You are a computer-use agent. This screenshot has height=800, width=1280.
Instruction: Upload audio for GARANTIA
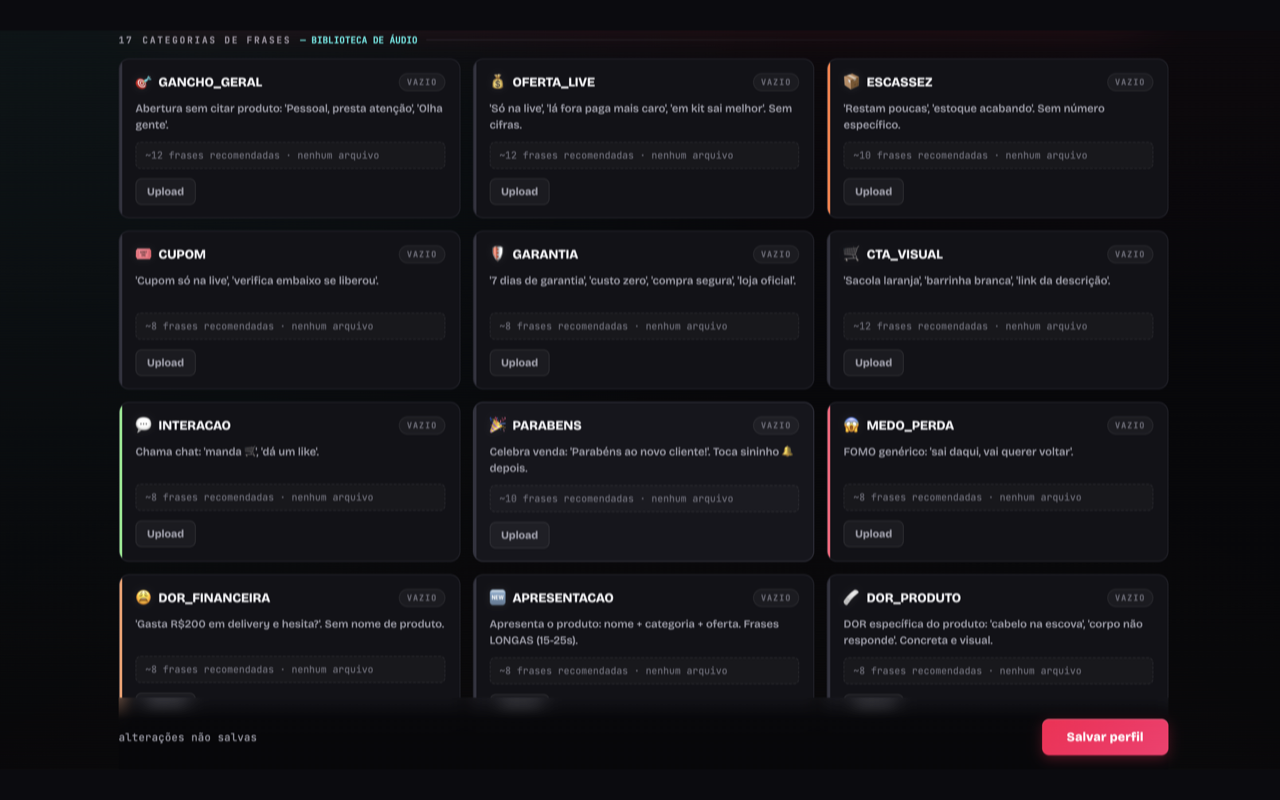(x=519, y=363)
